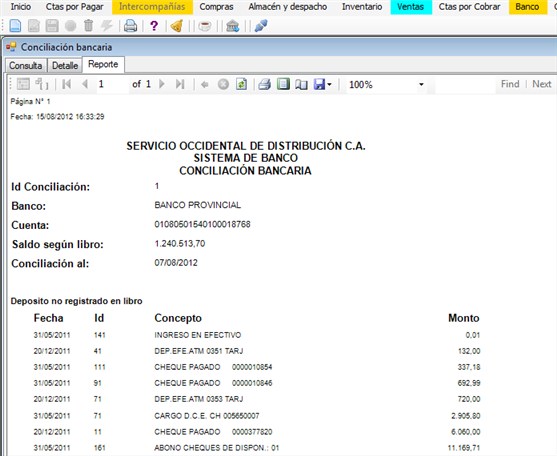Click account number 01080501540100018768
The width and height of the screenshot is (557, 456).
coord(202,224)
